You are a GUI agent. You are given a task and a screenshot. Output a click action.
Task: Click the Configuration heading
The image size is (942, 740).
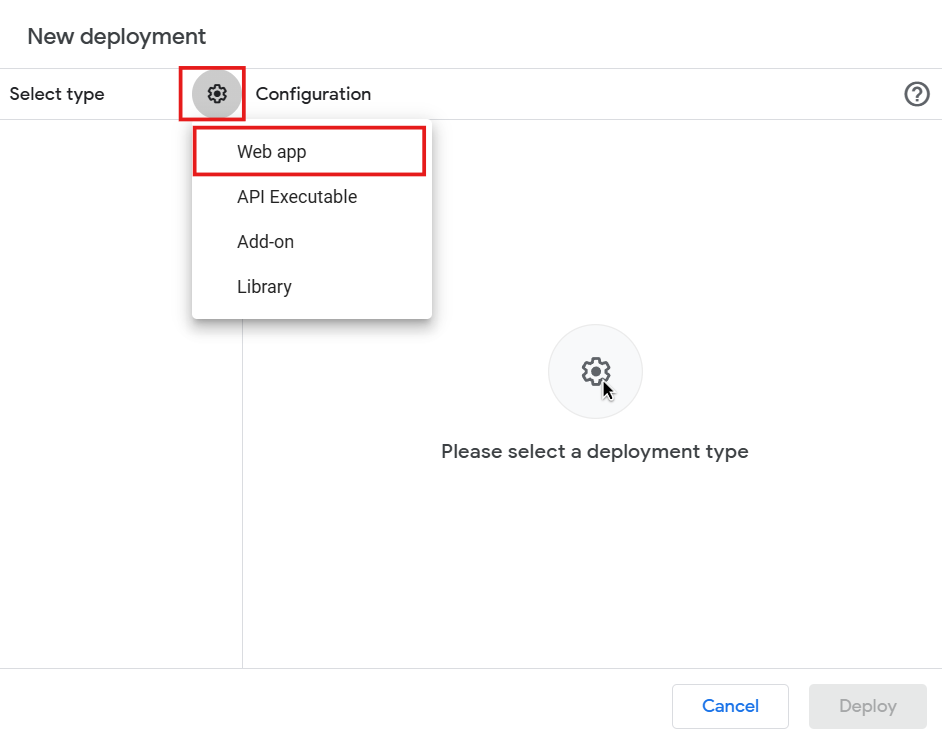(313, 94)
